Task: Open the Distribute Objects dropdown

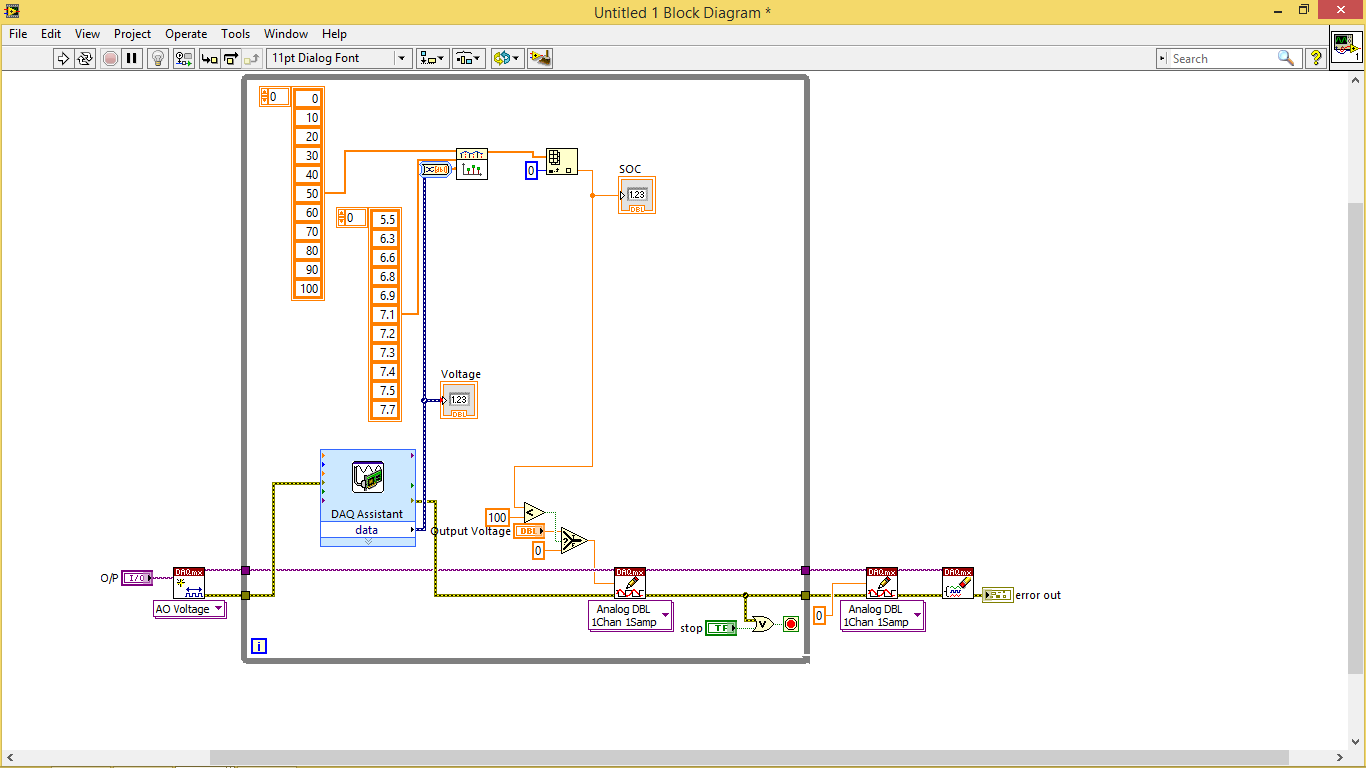Action: click(469, 58)
